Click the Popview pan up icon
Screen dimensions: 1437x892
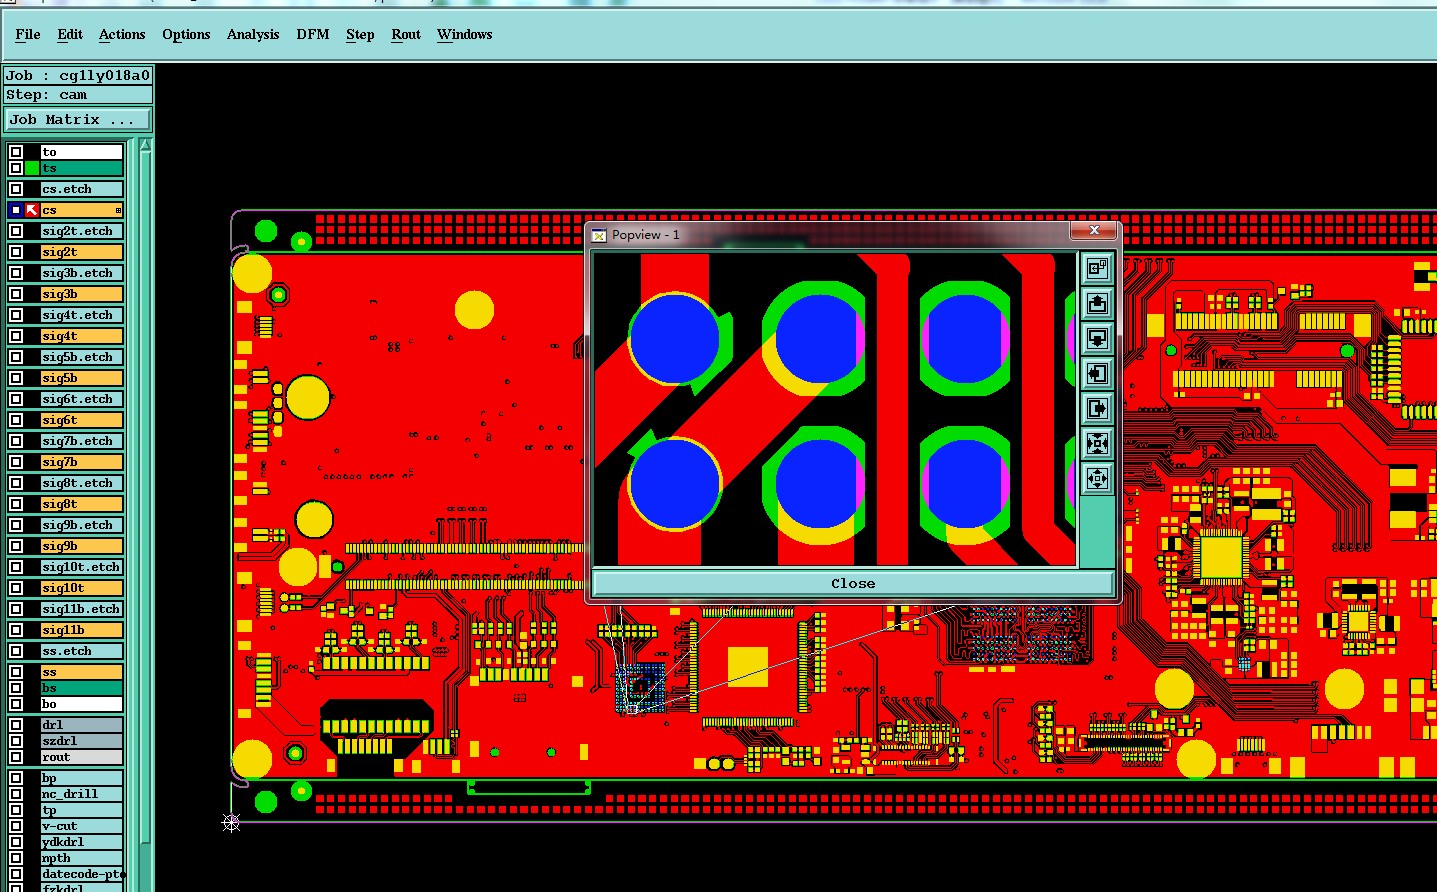pos(1097,303)
